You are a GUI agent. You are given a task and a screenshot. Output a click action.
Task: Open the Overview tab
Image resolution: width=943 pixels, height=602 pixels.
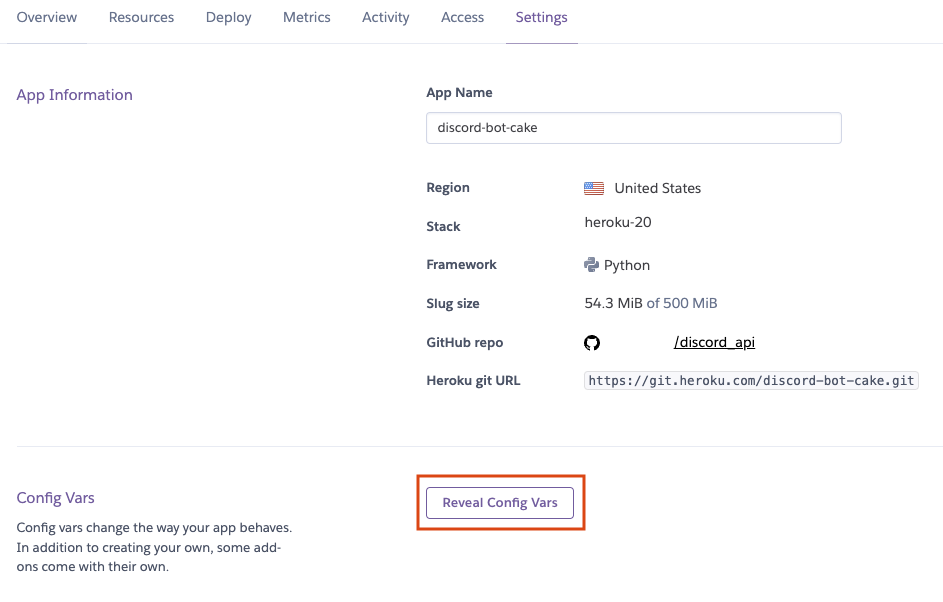(47, 17)
